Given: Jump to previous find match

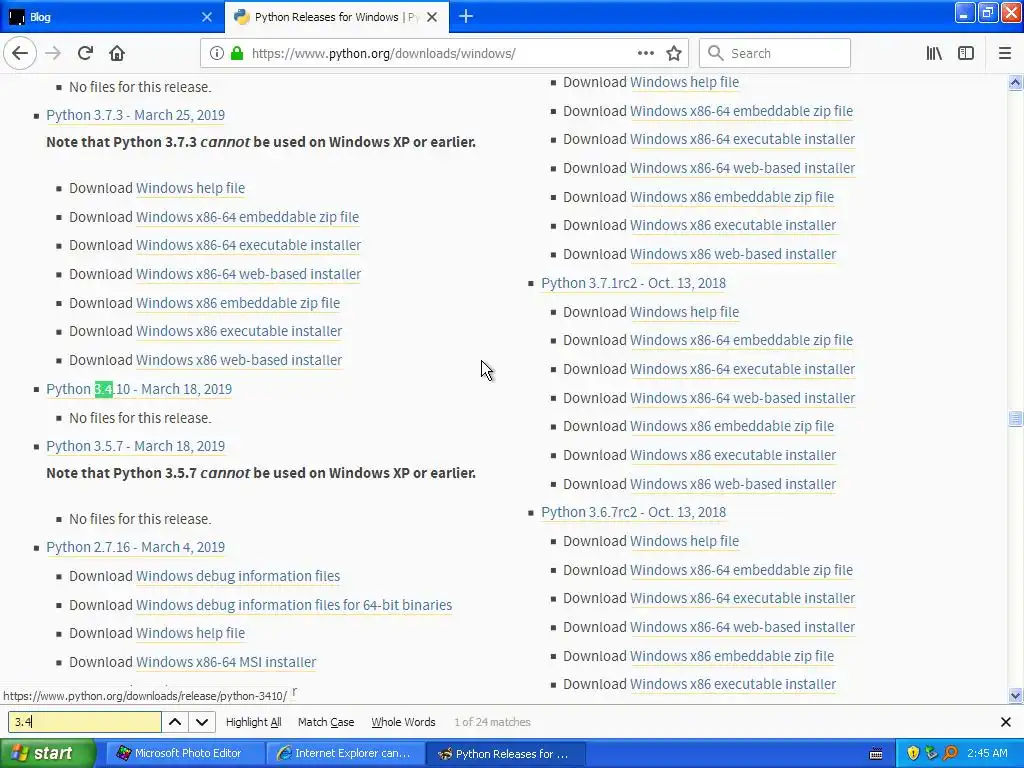Looking at the screenshot, I should pos(175,722).
